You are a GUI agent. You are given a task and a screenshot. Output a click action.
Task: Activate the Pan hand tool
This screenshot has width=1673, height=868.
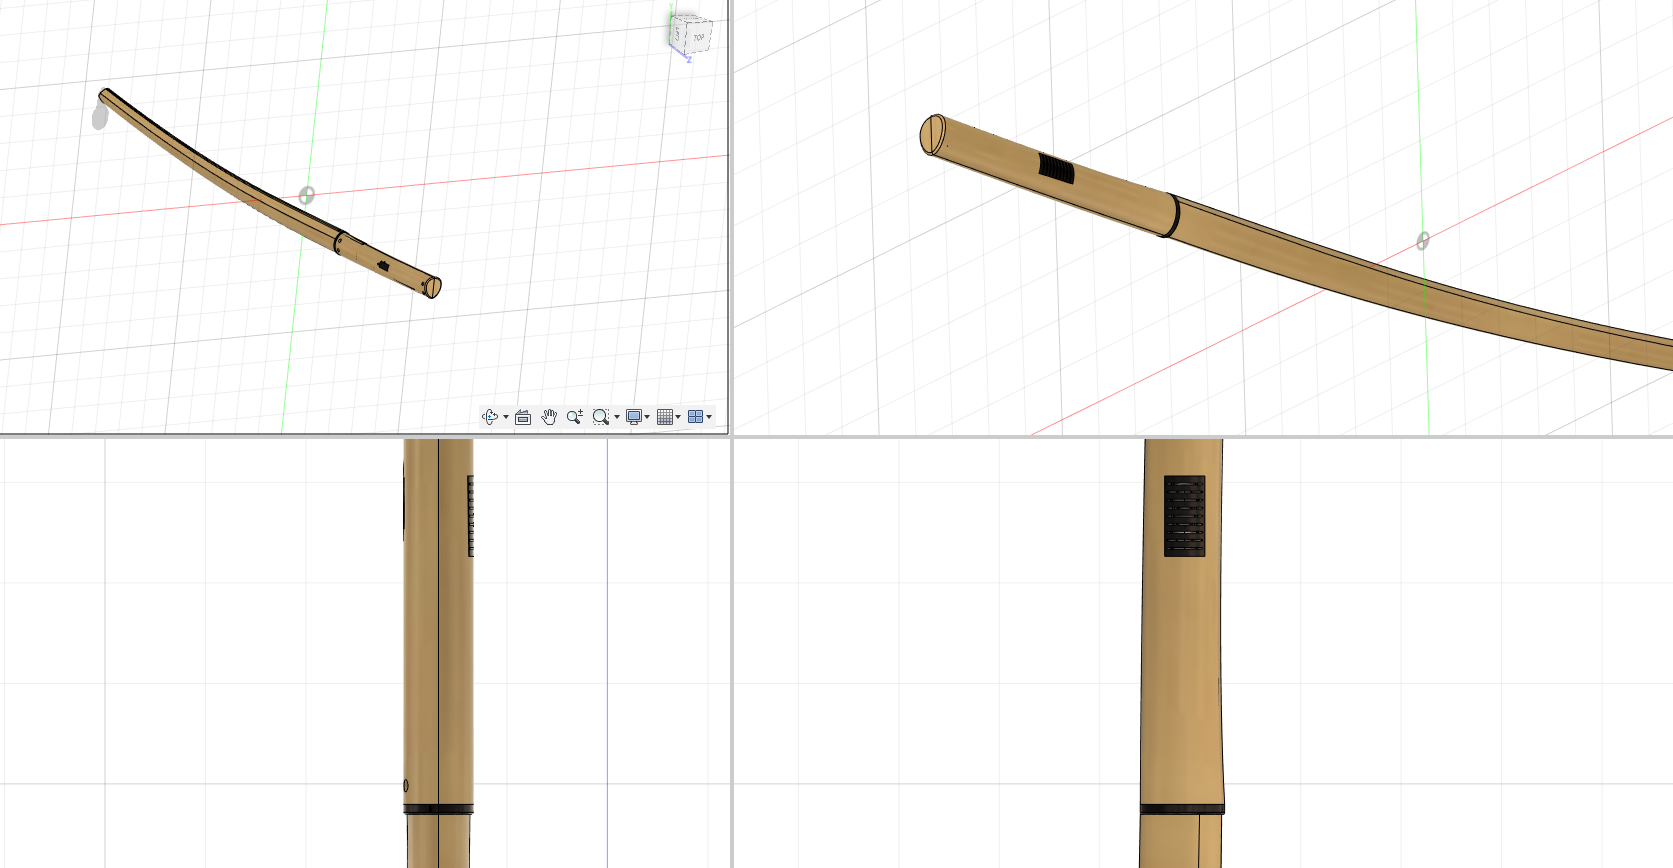click(549, 417)
